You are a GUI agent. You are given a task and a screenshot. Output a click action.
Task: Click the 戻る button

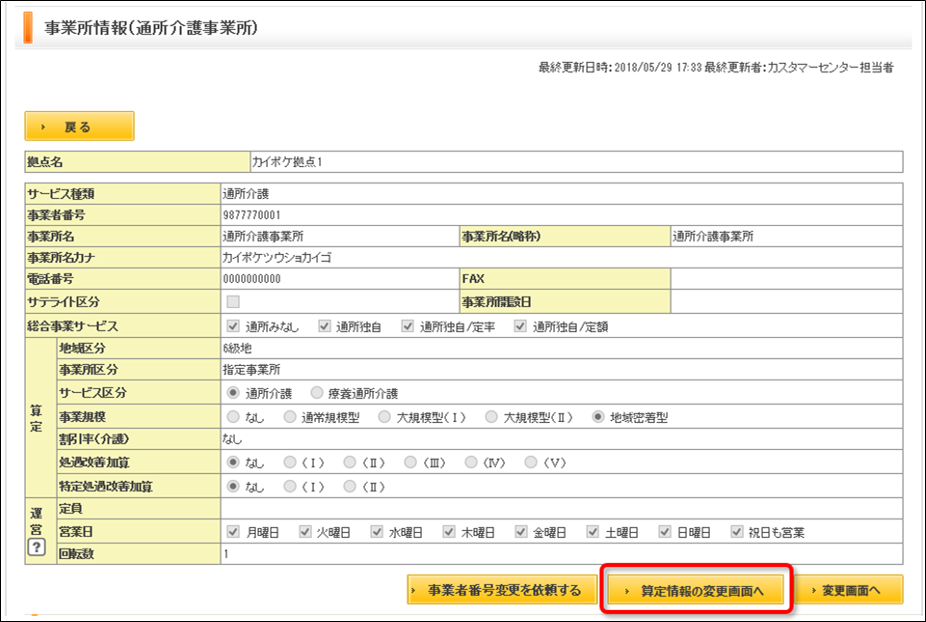(x=79, y=126)
